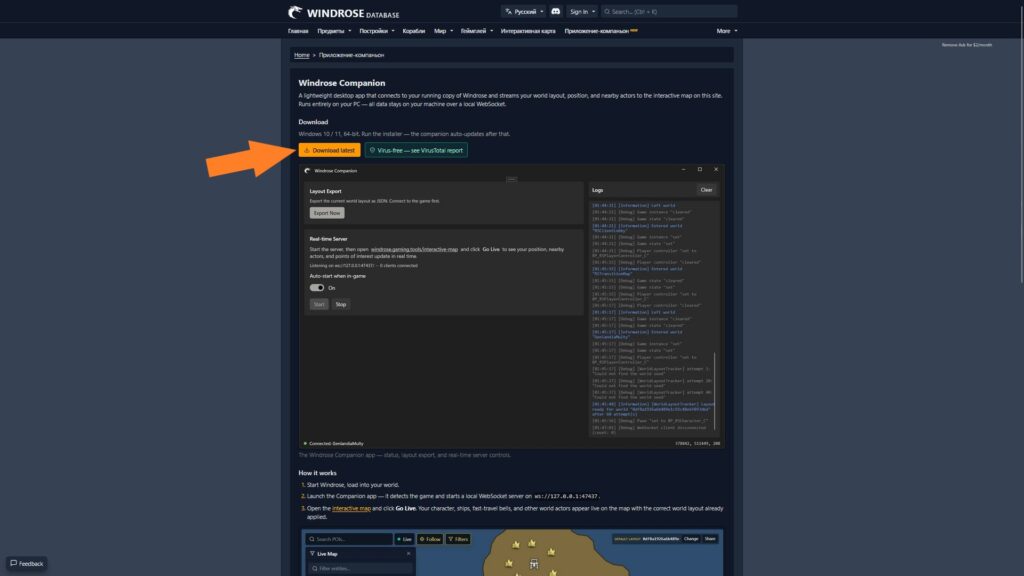The image size is (1024, 576).
Task: Click the magnifier icon in the search box
Action: (x=607, y=12)
